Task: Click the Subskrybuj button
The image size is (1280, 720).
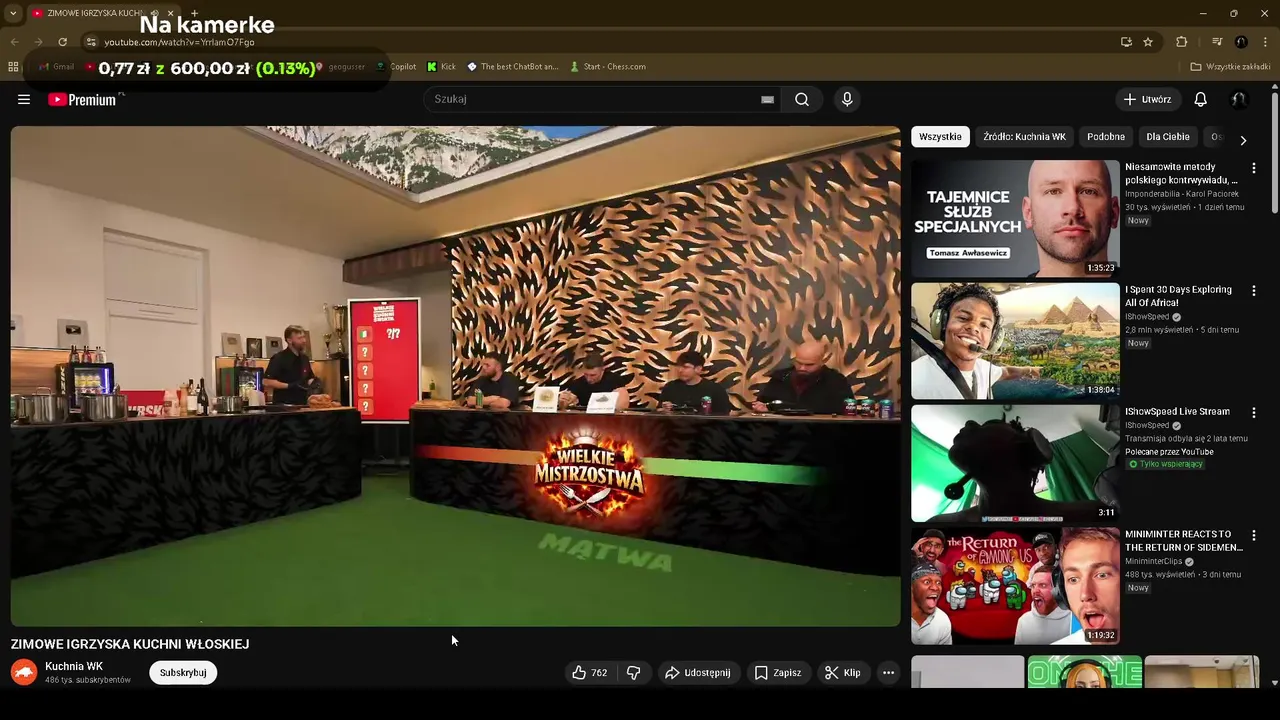Action: coord(183,673)
